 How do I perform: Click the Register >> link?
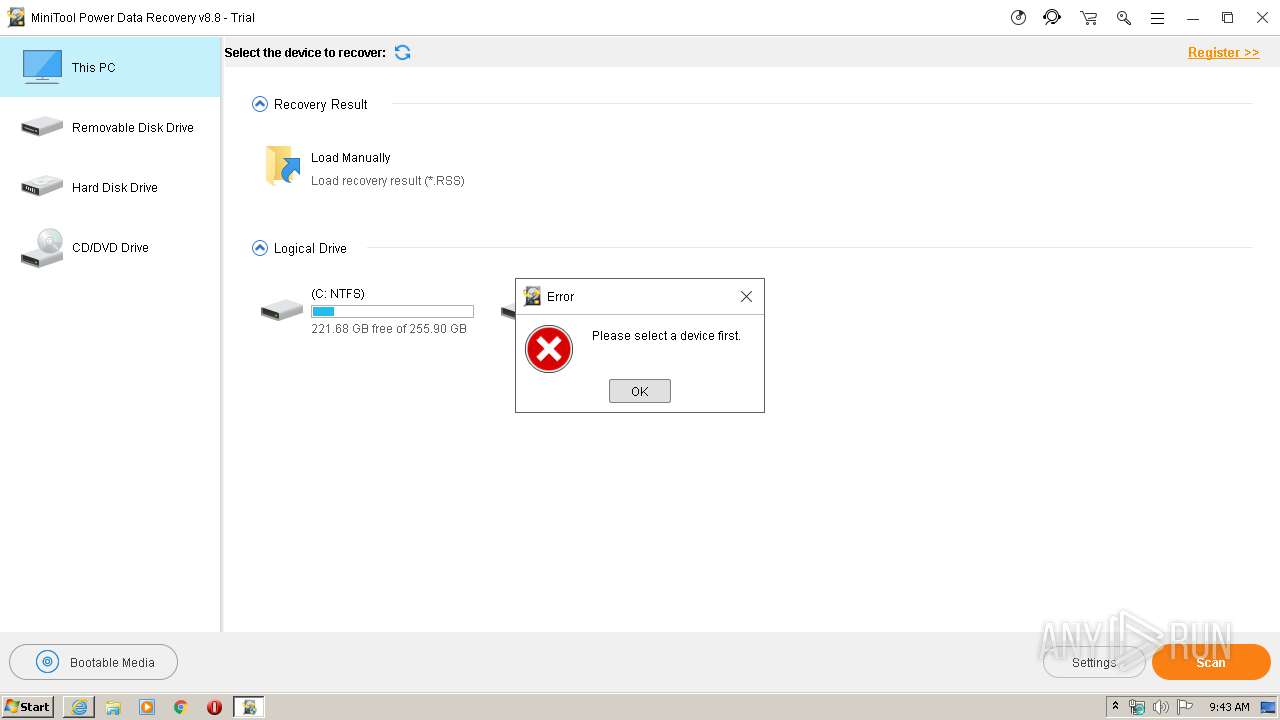coord(1223,53)
